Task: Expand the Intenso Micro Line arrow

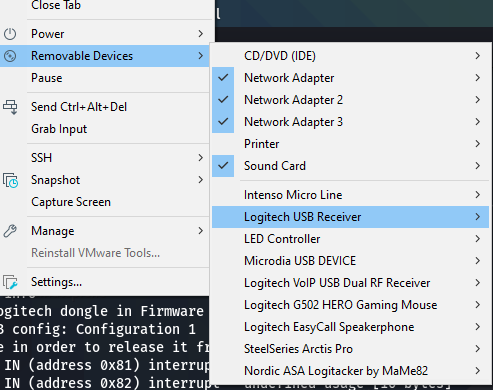Action: tap(478, 195)
